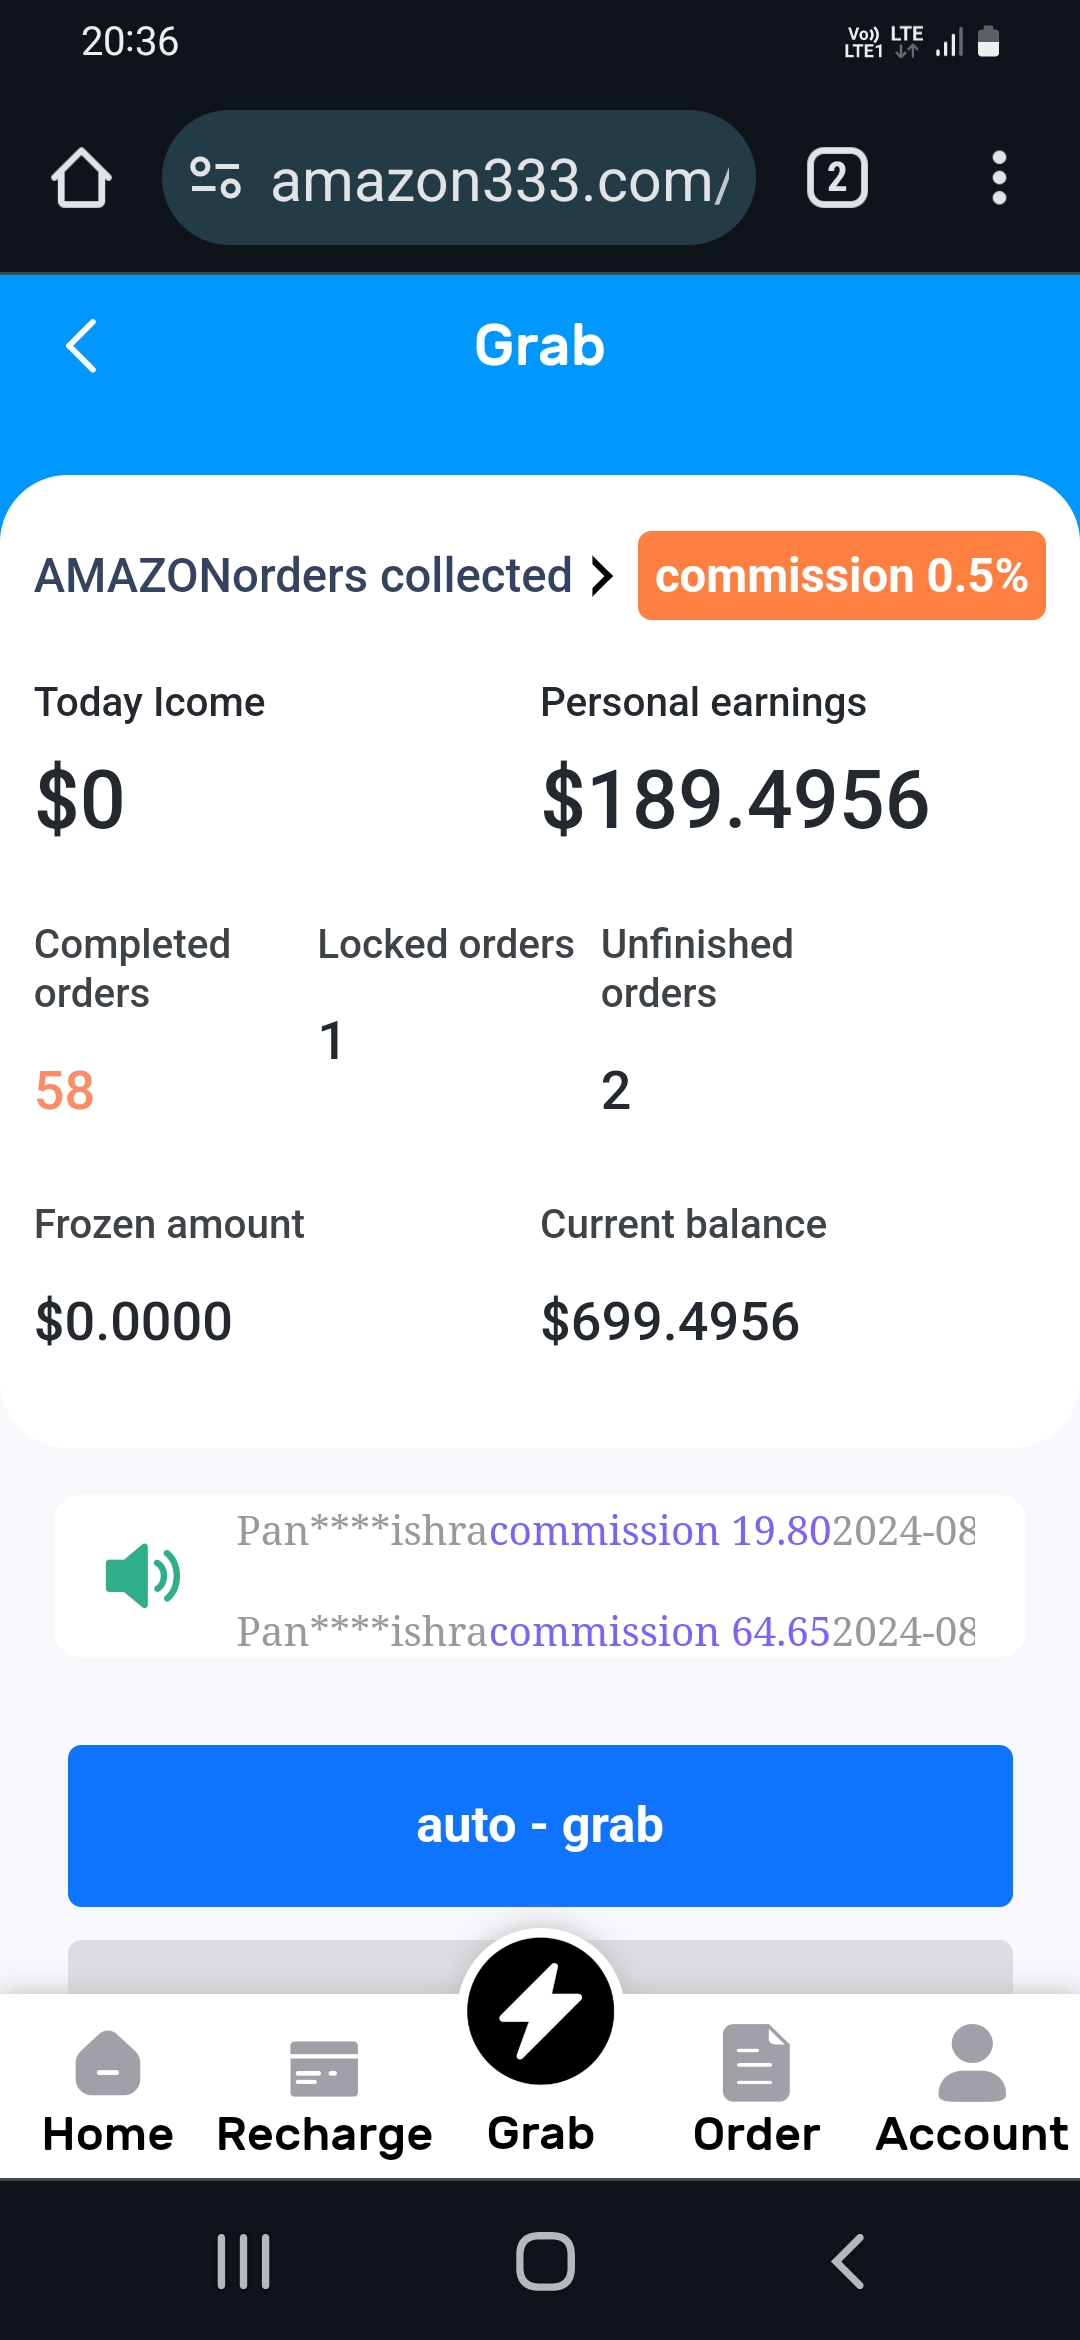Tap the Android recent apps button
Viewport: 1080px width, 2340px height.
(x=244, y=2261)
